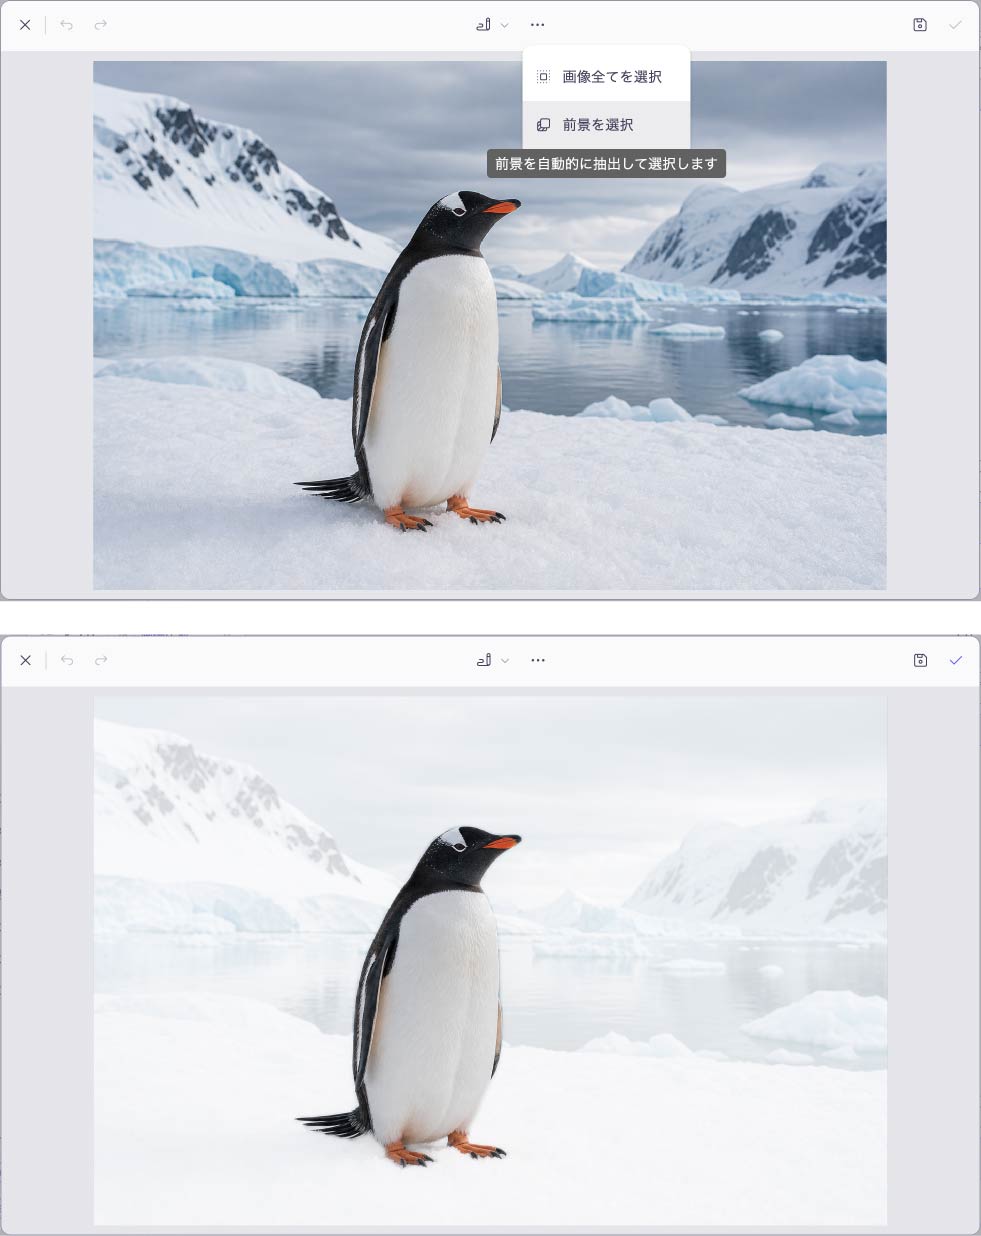Click redo arrow in upper editor
Viewport: 981px width, 1236px height.
point(100,25)
